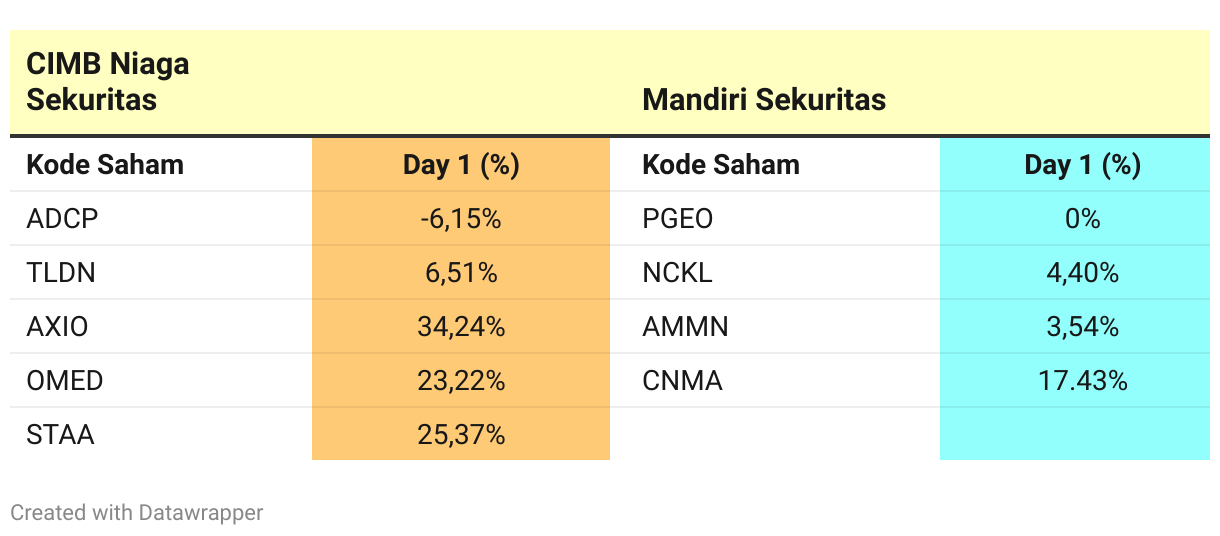
Task: Select the PGEO stock code cell
Action: [678, 219]
